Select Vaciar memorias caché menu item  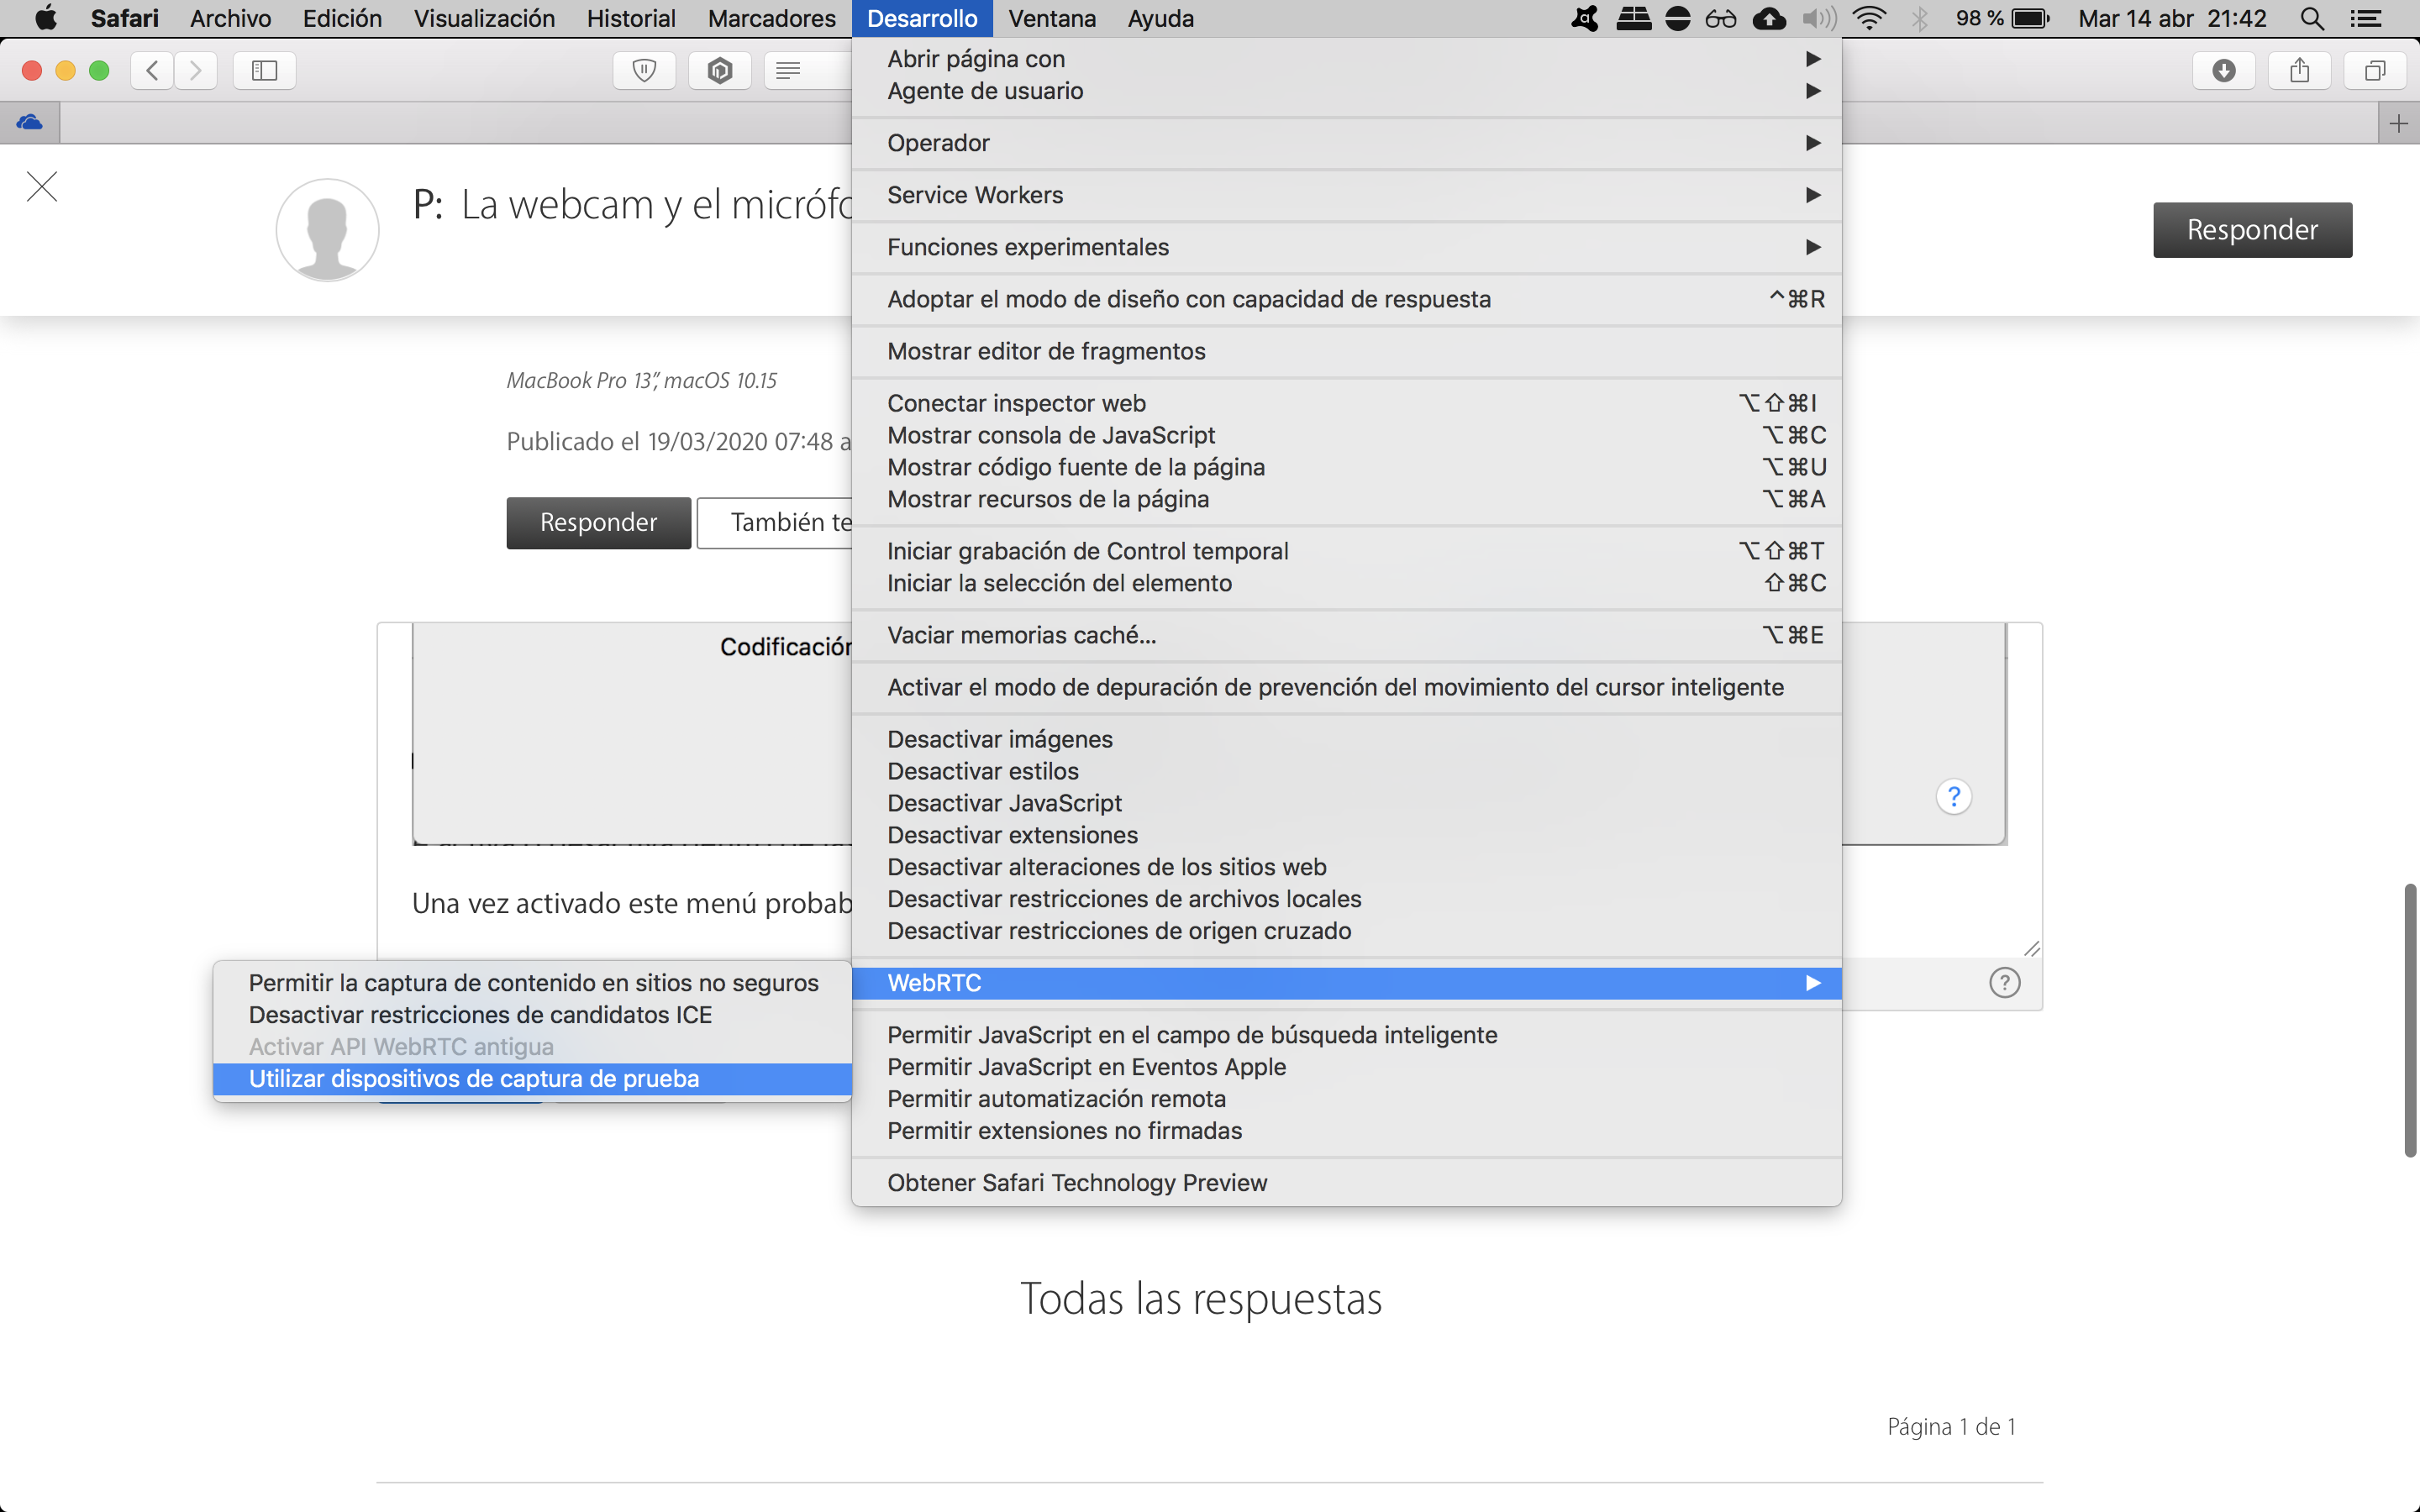[x=1021, y=635]
